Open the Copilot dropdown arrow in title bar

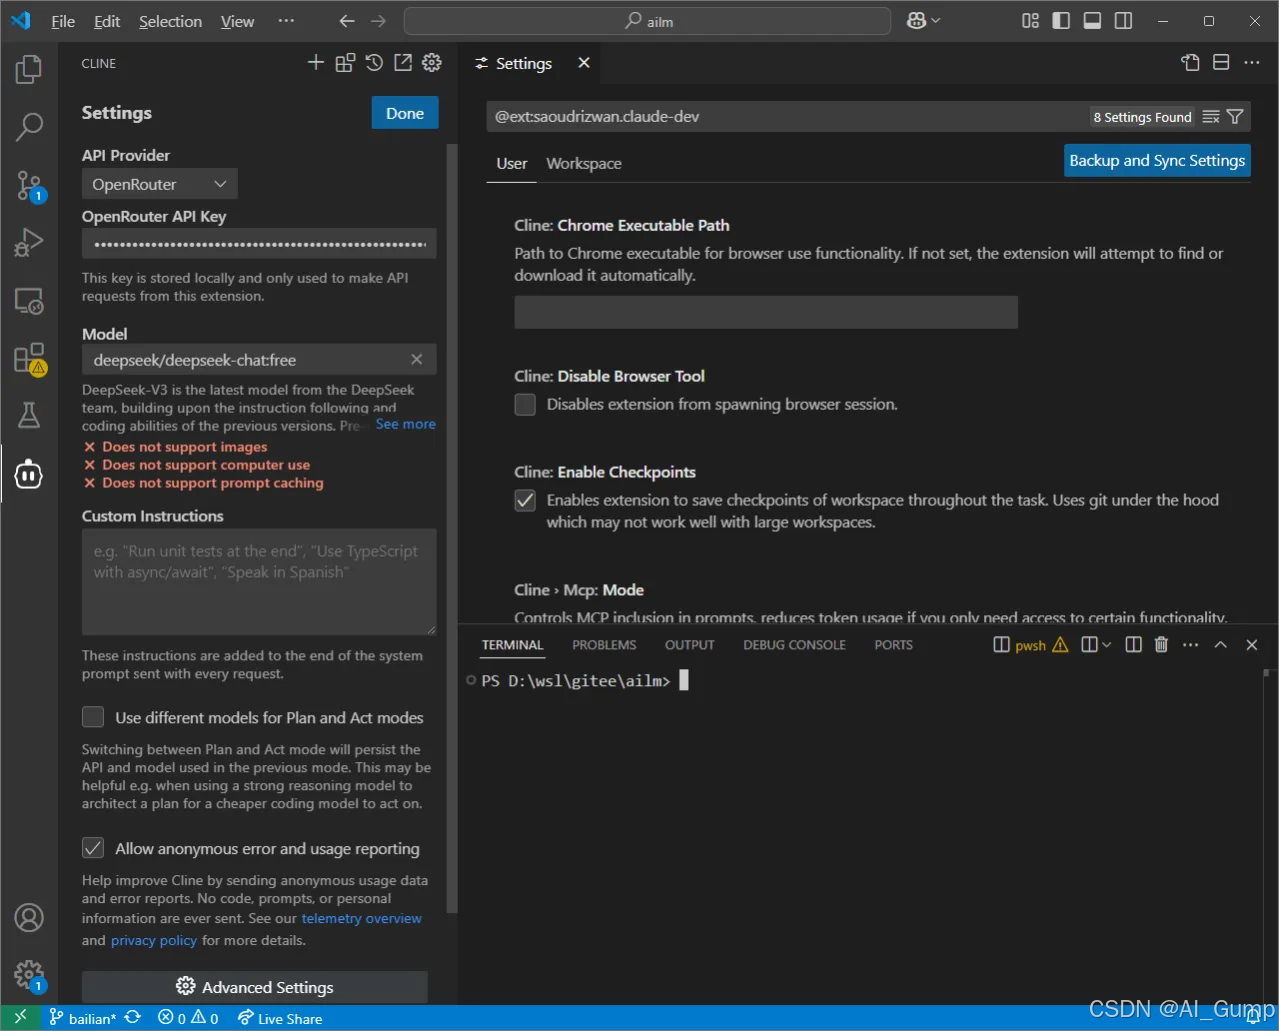point(936,21)
